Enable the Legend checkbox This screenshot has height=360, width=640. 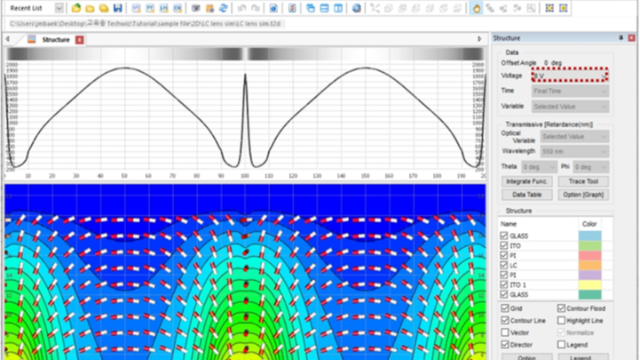tap(561, 344)
